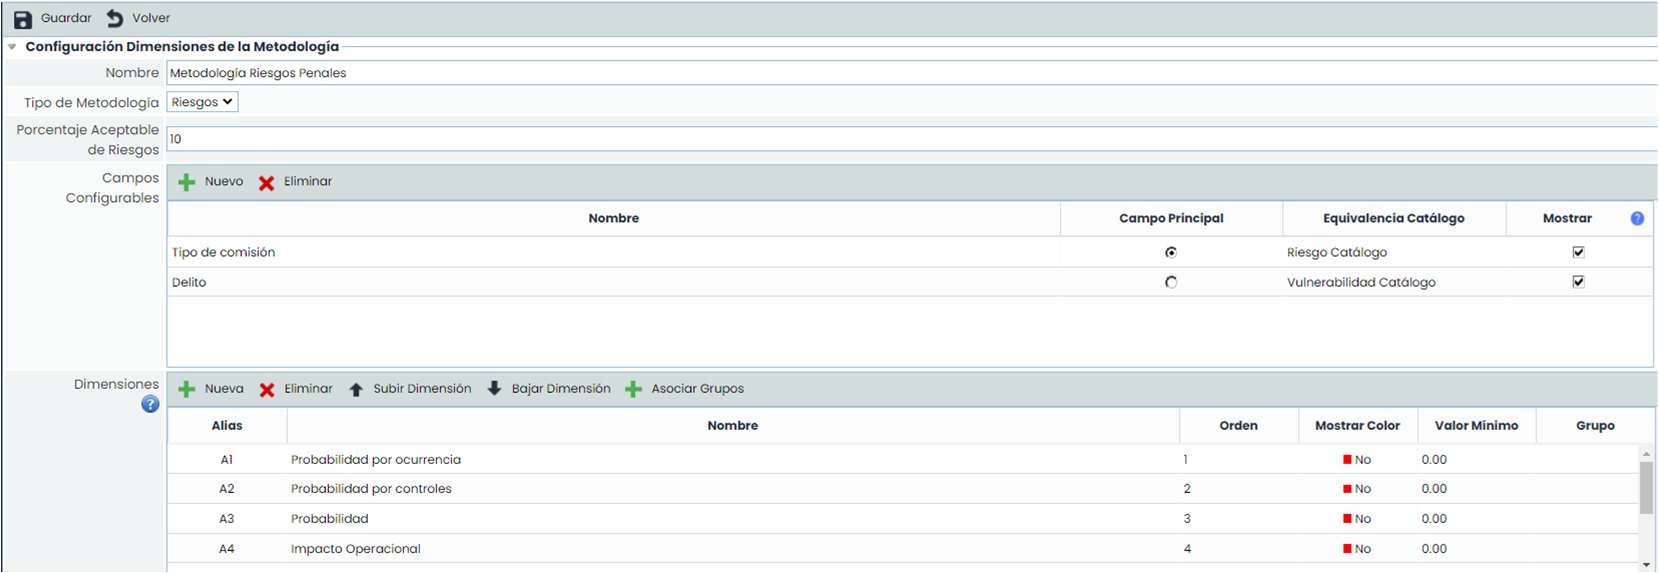This screenshot has width=1659, height=573.
Task: Uncheck Mostrar for Tipo de comisión
Action: coord(1578,252)
